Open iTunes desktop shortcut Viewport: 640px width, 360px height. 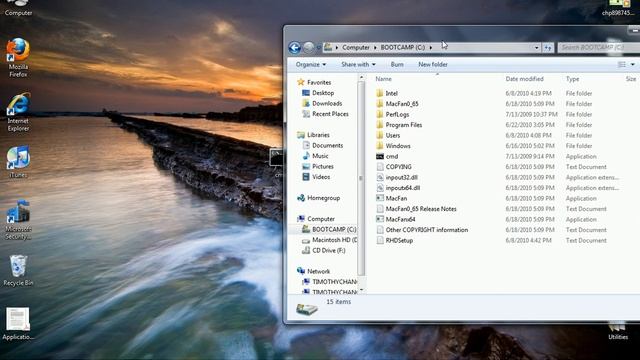[18, 162]
